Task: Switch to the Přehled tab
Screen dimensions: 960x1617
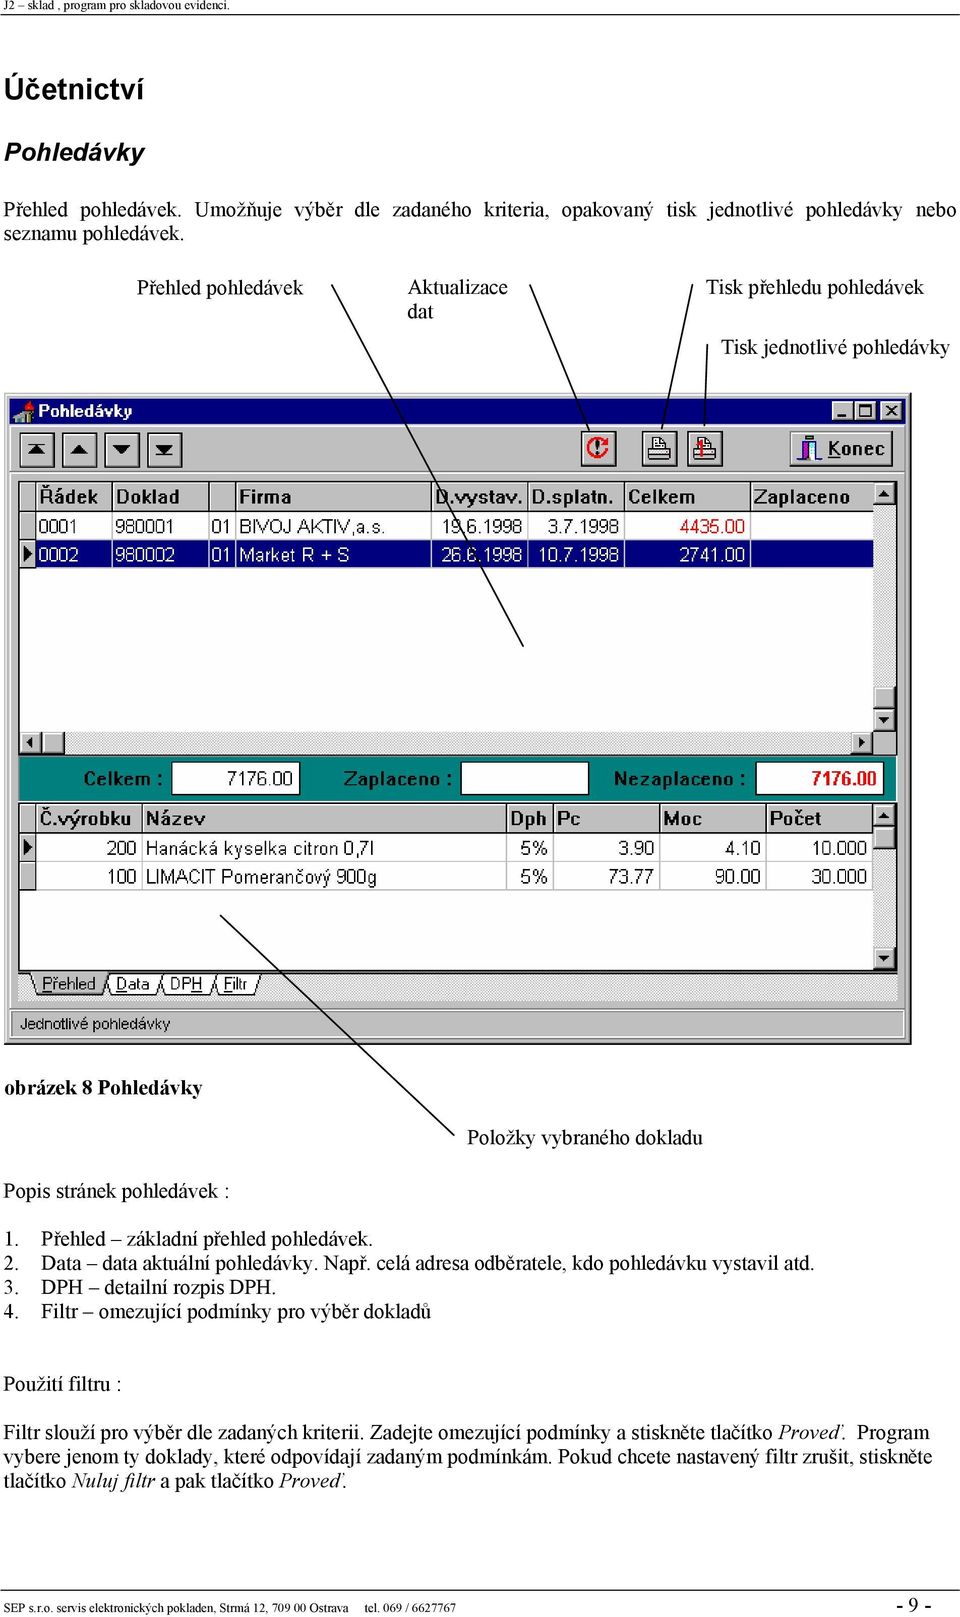Action: [68, 984]
